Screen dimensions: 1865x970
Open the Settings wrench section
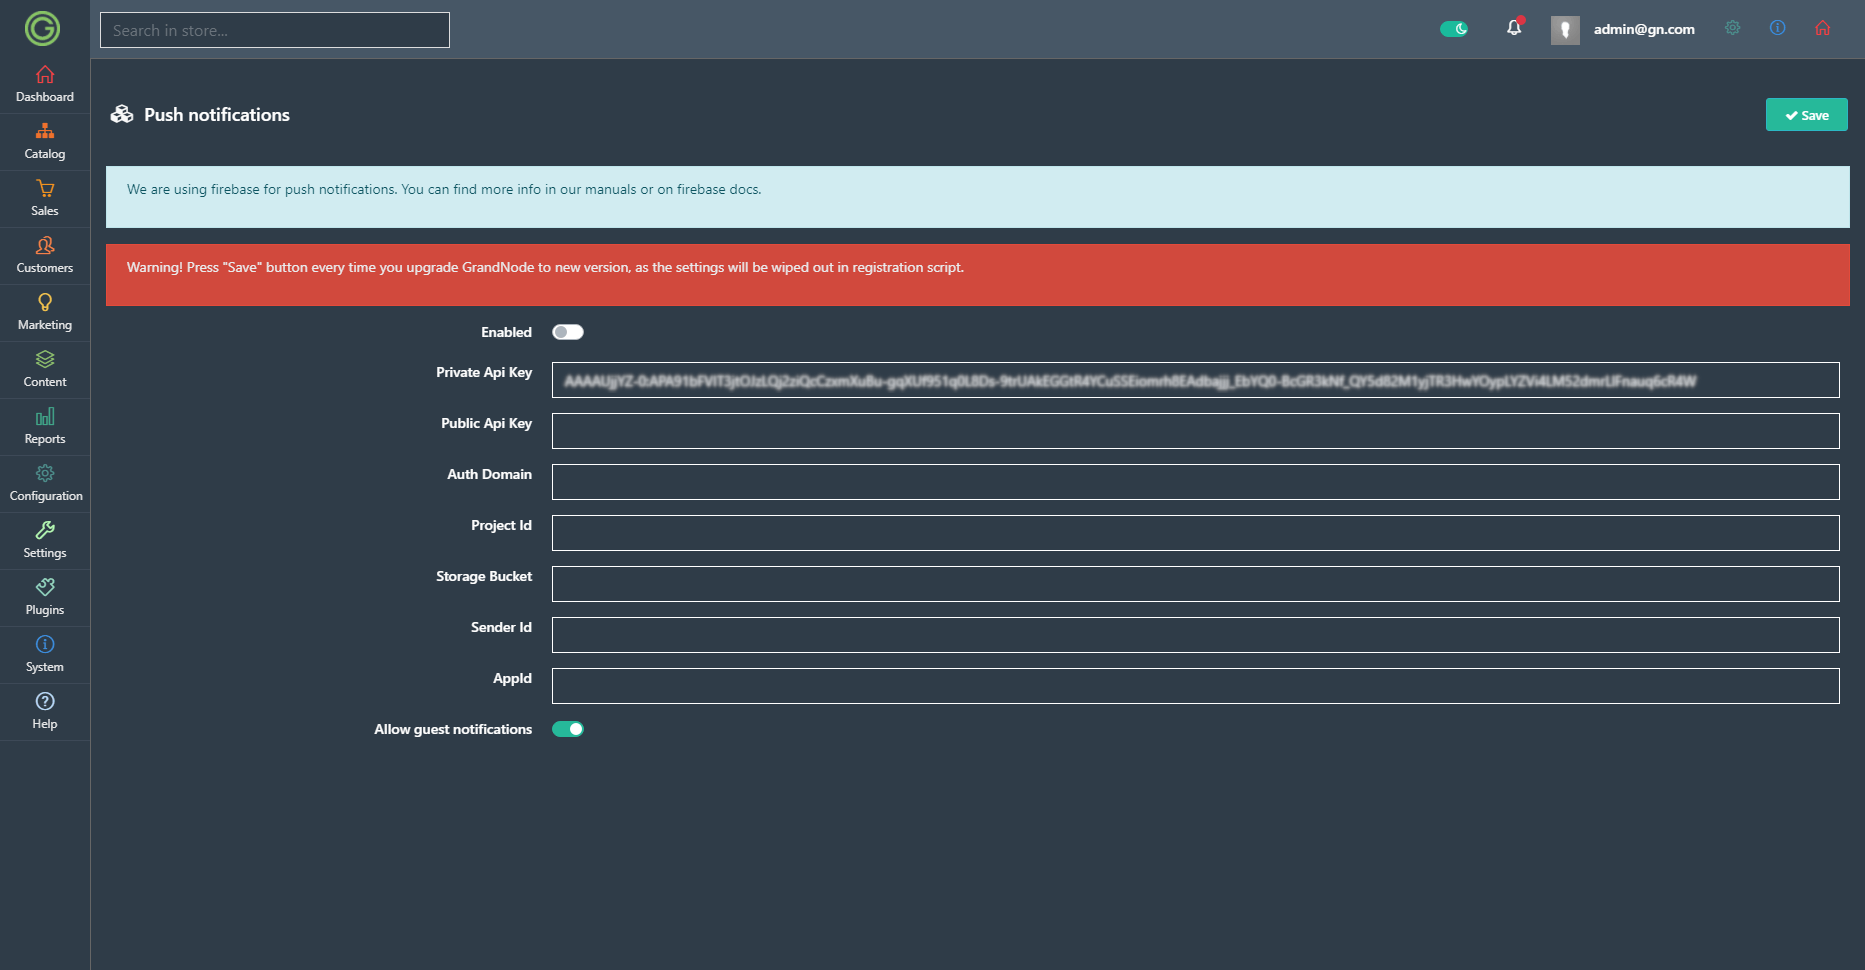[45, 541]
